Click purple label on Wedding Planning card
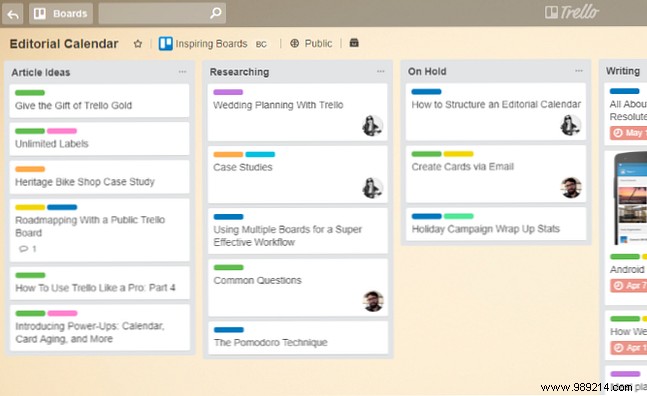This screenshot has height=396, width=647. (x=228, y=92)
